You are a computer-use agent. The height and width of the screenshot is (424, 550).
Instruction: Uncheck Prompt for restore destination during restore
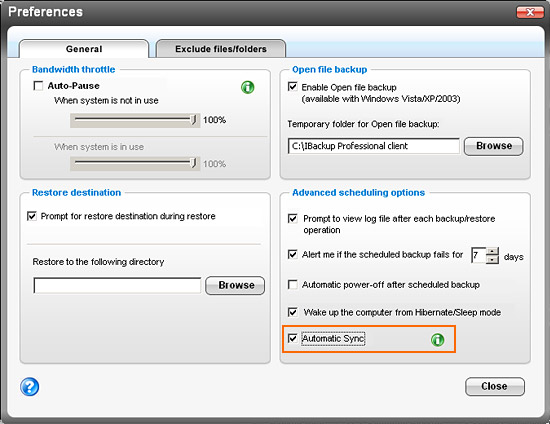coord(32,216)
